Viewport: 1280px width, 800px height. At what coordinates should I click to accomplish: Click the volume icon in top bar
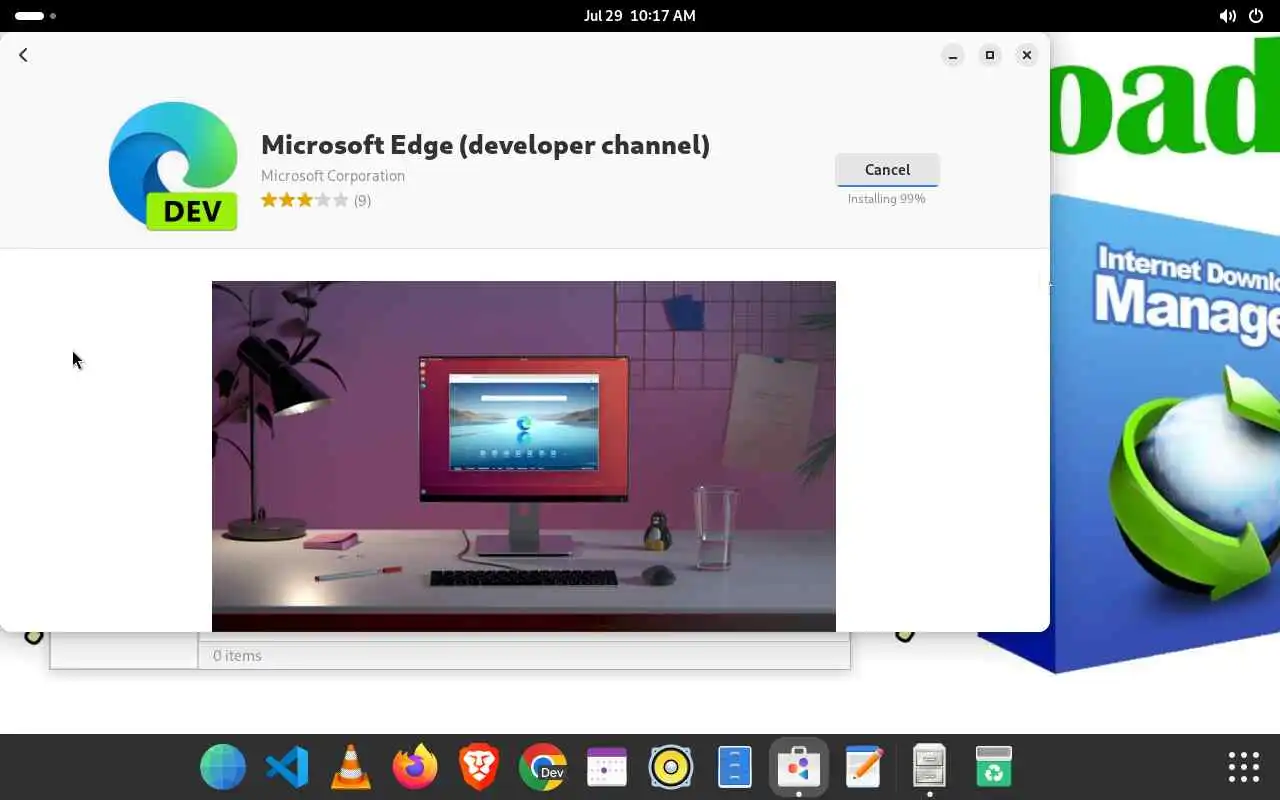point(1227,16)
